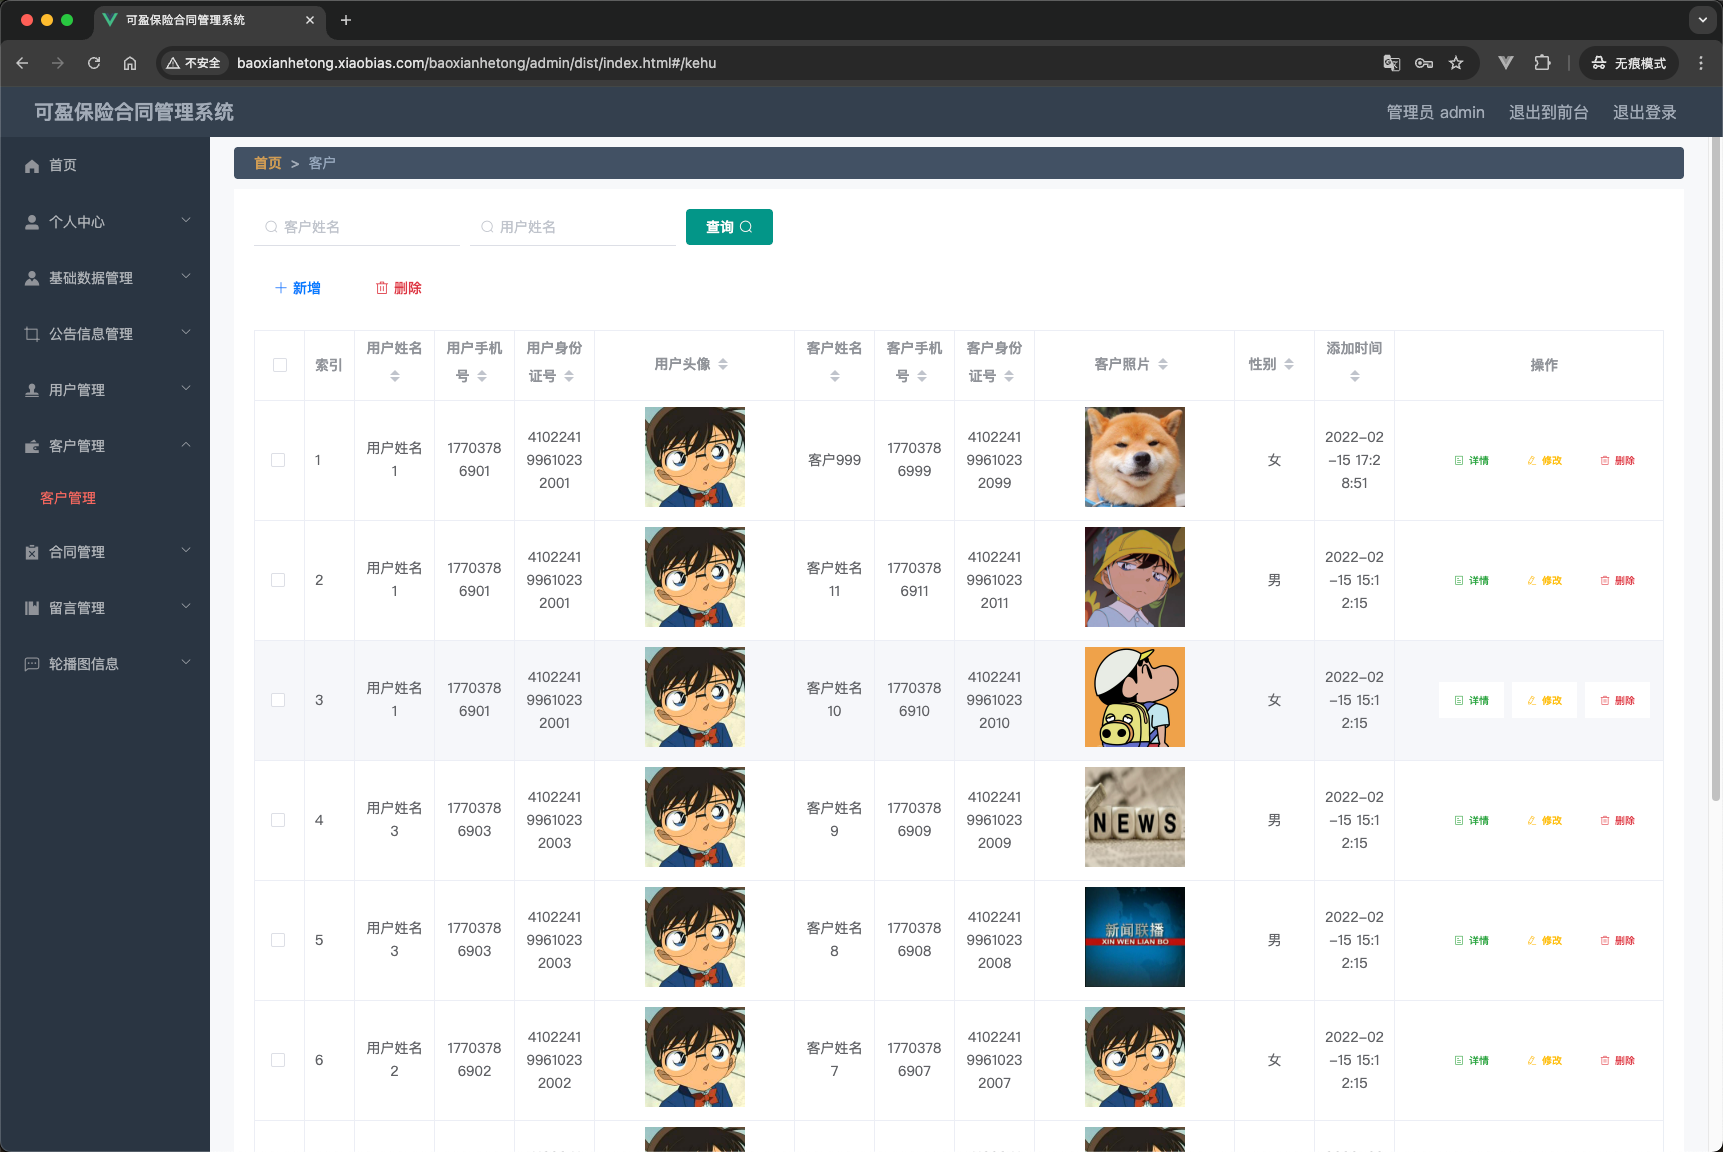Sort 性别 column with sort arrows
Viewport: 1723px width, 1152px height.
click(x=1289, y=364)
